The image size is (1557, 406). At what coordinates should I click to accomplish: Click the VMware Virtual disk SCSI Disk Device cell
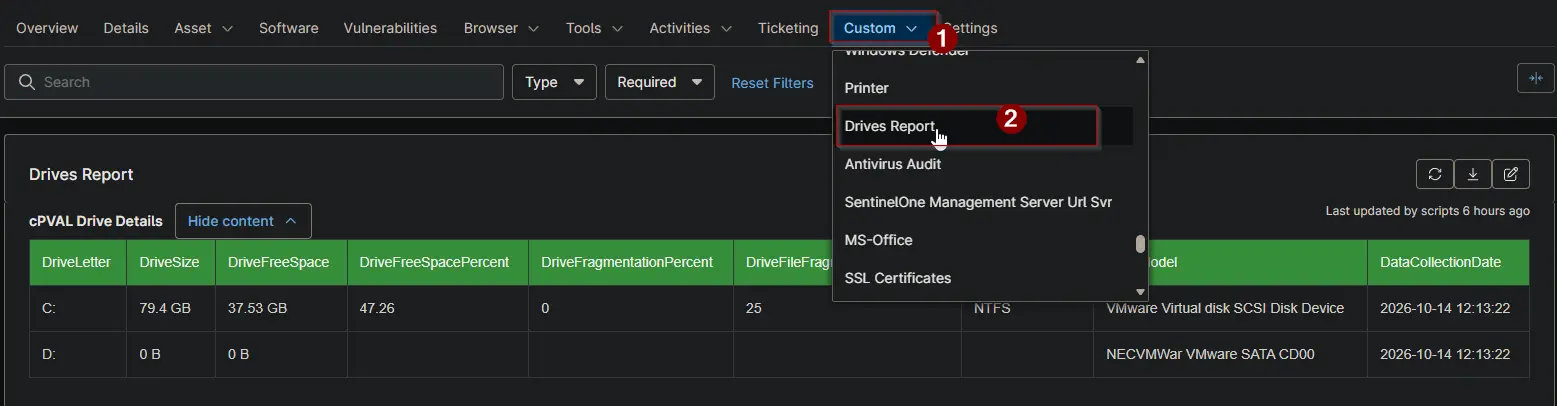[x=1230, y=308]
